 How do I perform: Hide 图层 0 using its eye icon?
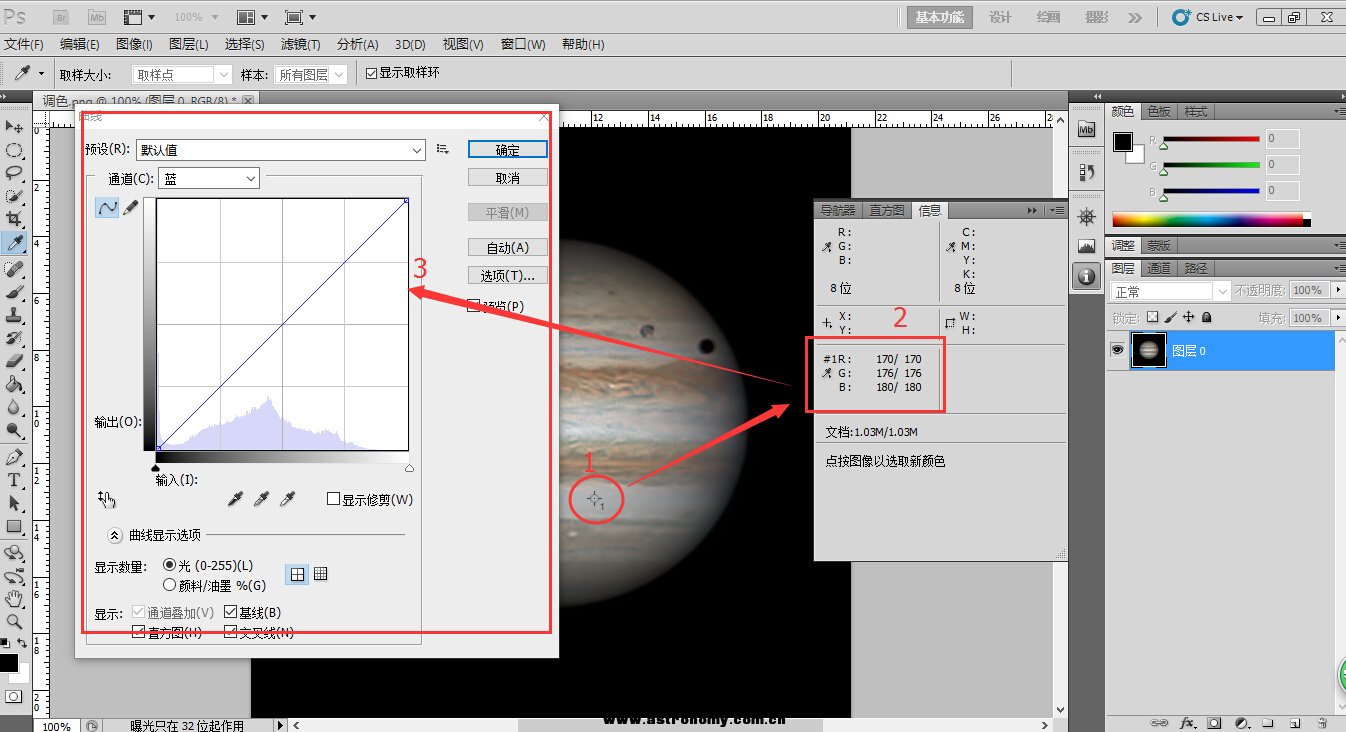pyautogui.click(x=1118, y=350)
